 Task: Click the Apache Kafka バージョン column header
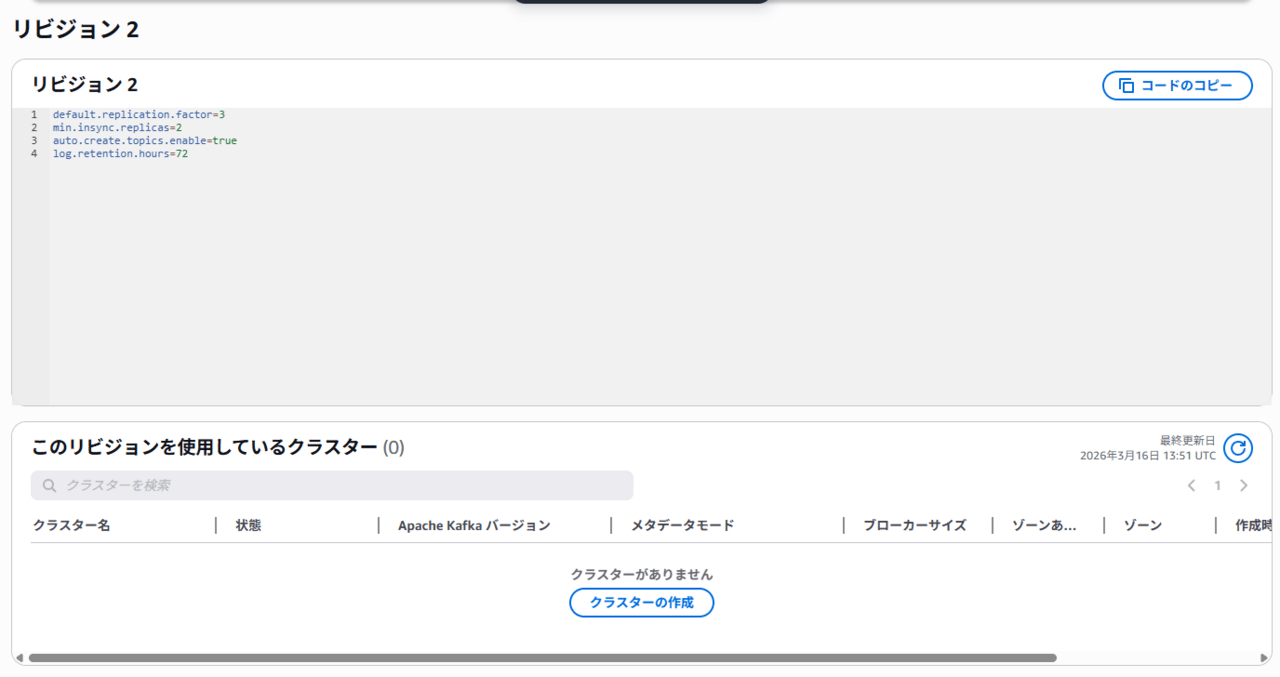473,526
